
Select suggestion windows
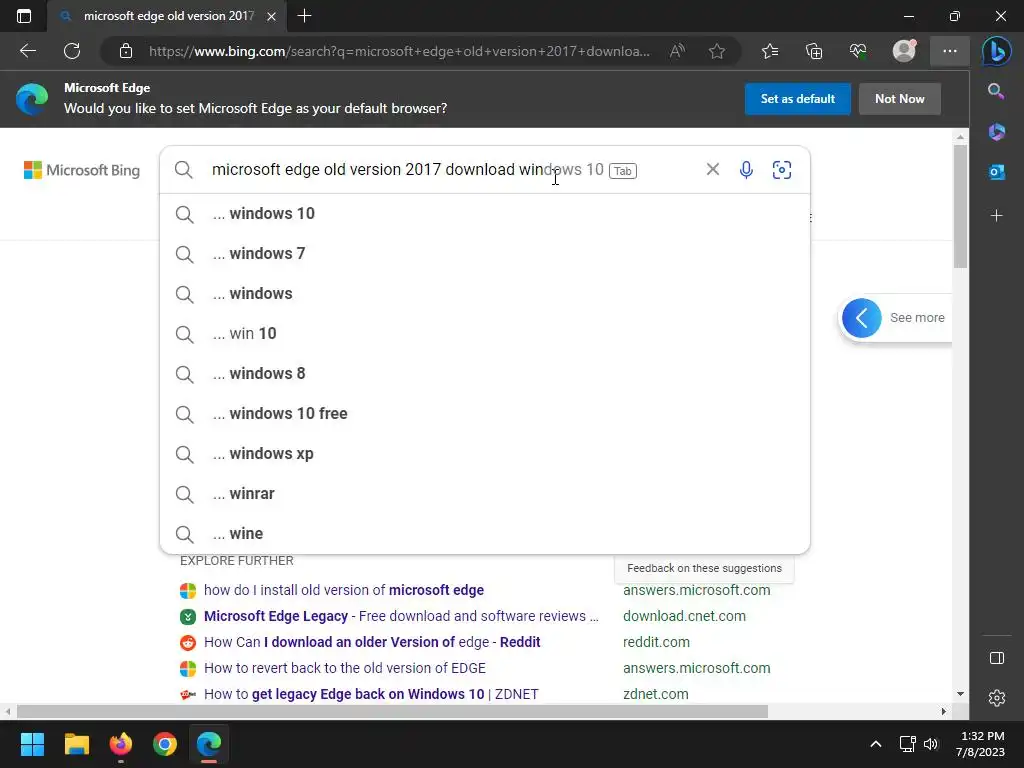485,293
